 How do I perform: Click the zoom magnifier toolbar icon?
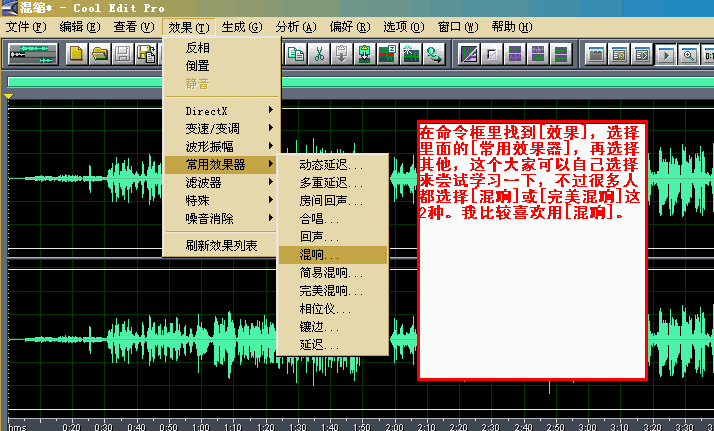point(688,55)
